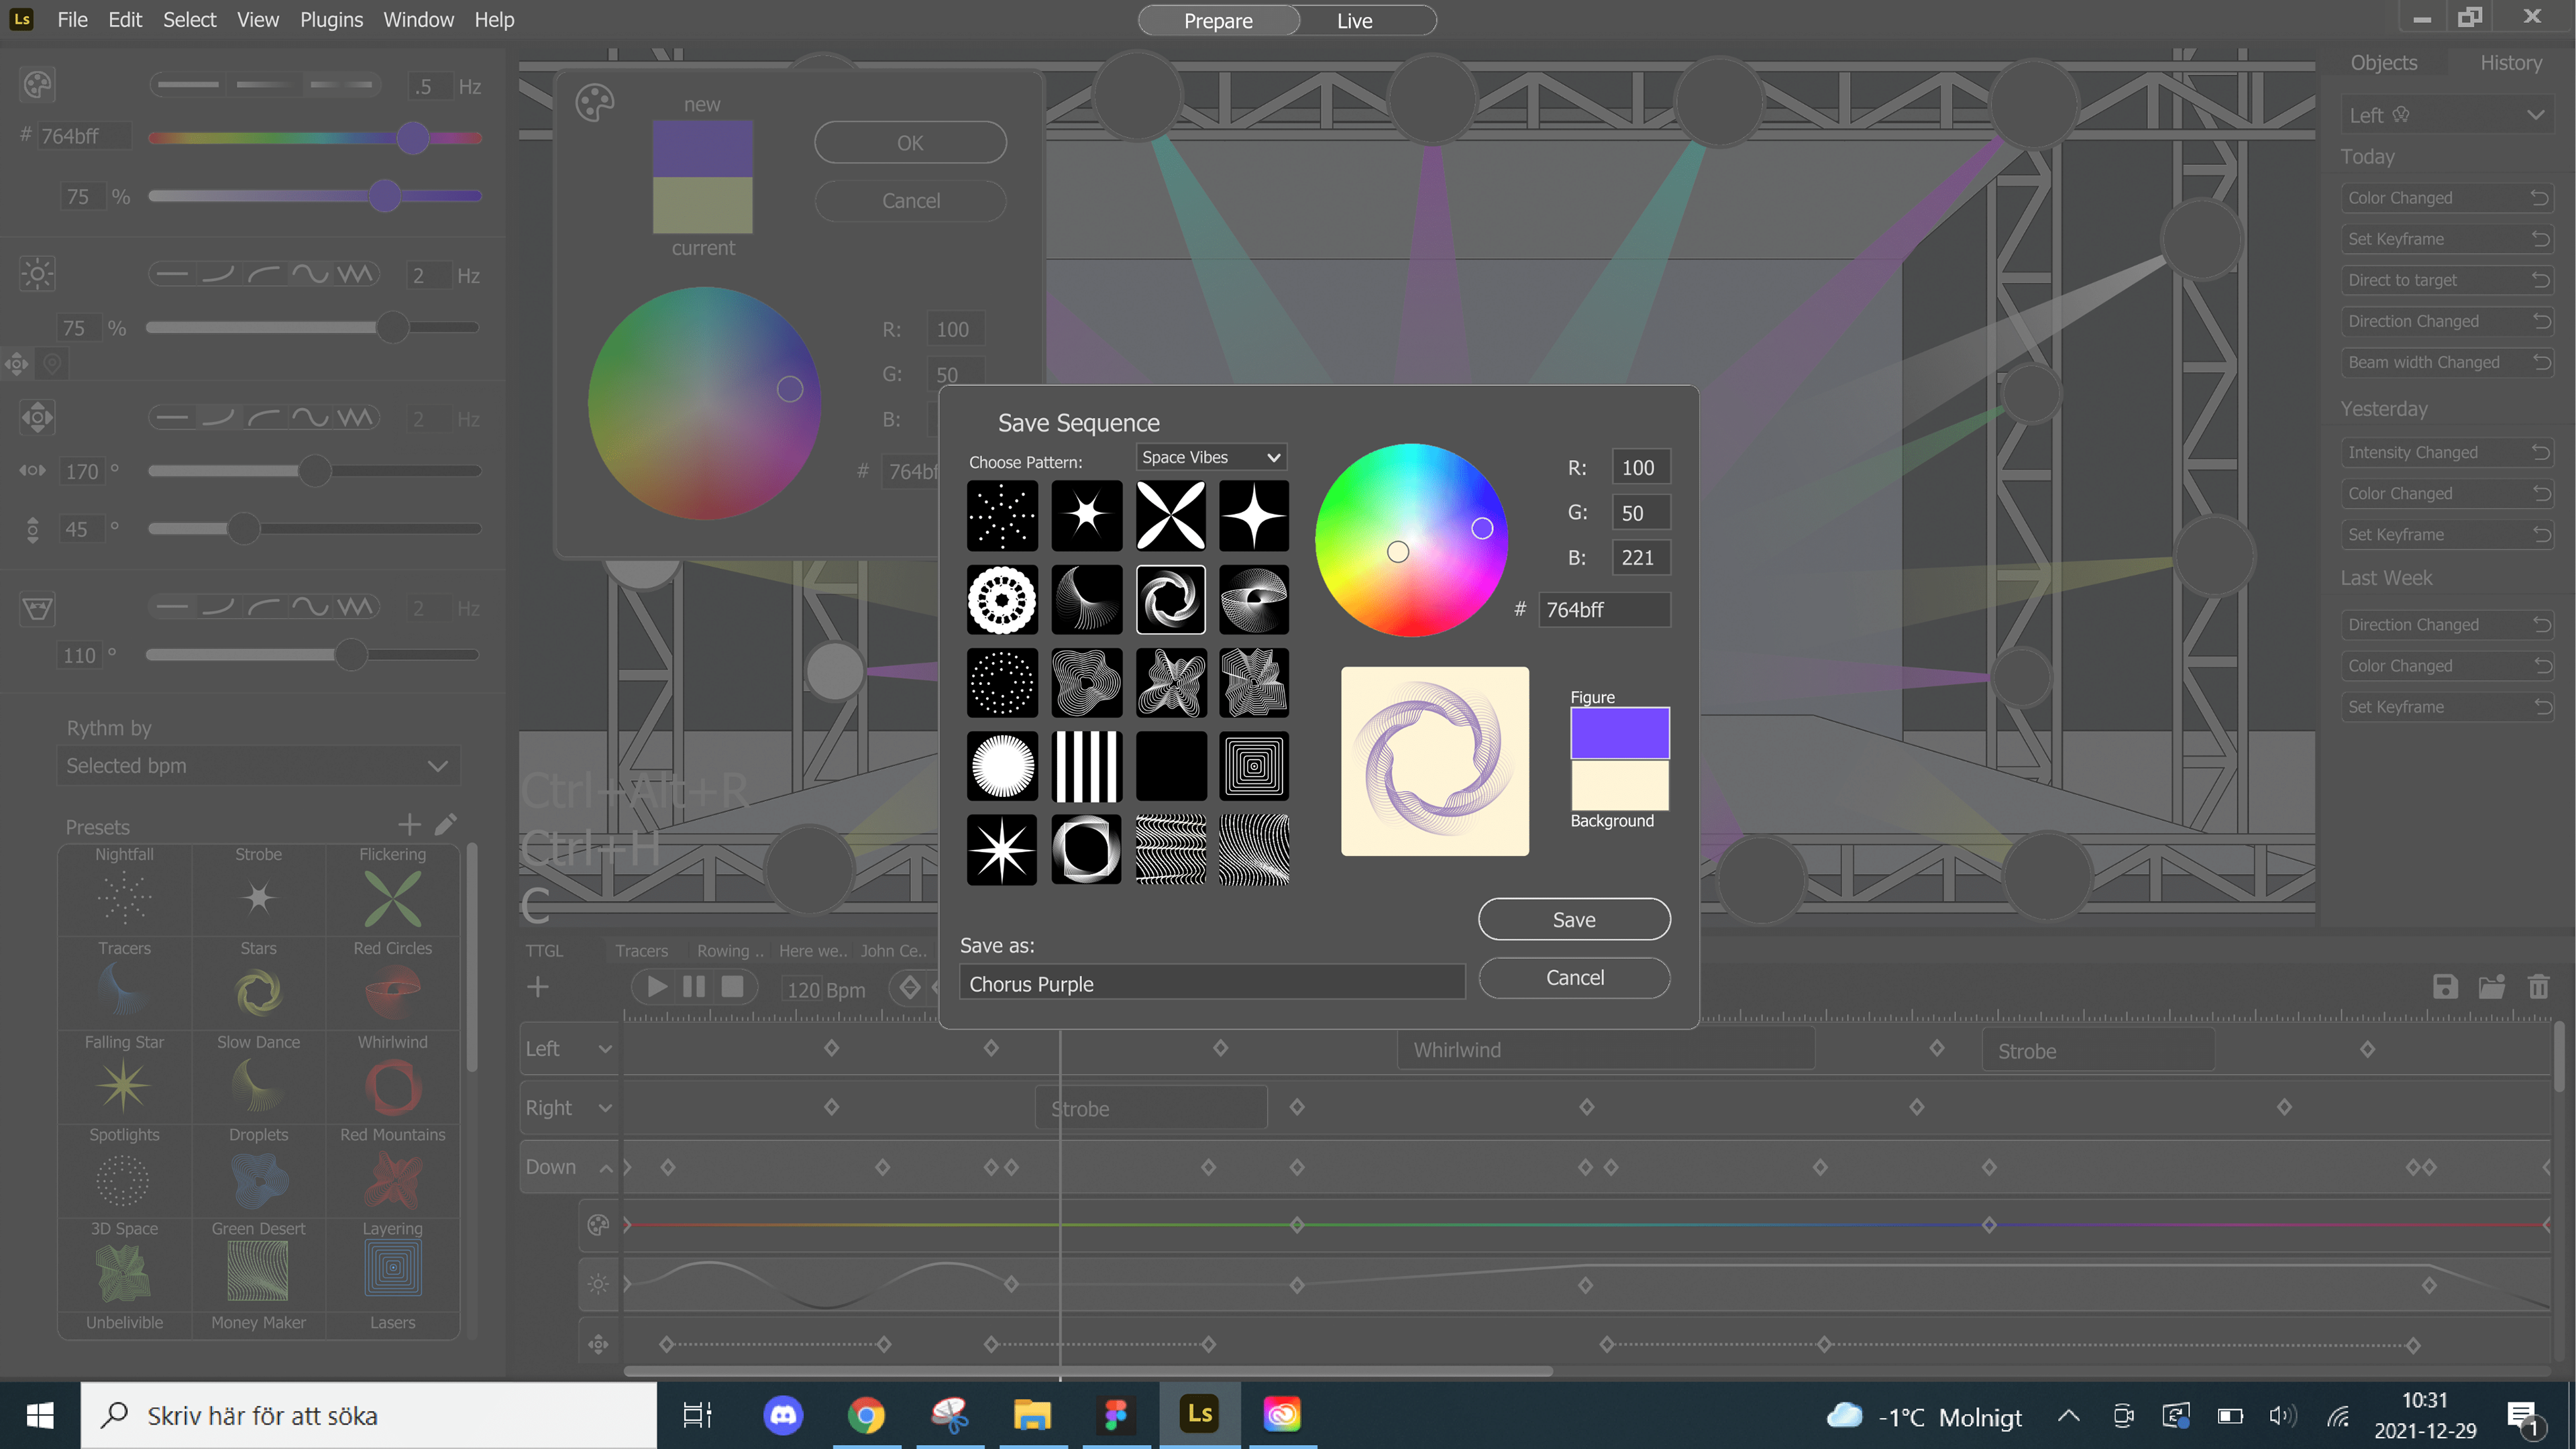Pause the timeline playback

pyautogui.click(x=694, y=987)
